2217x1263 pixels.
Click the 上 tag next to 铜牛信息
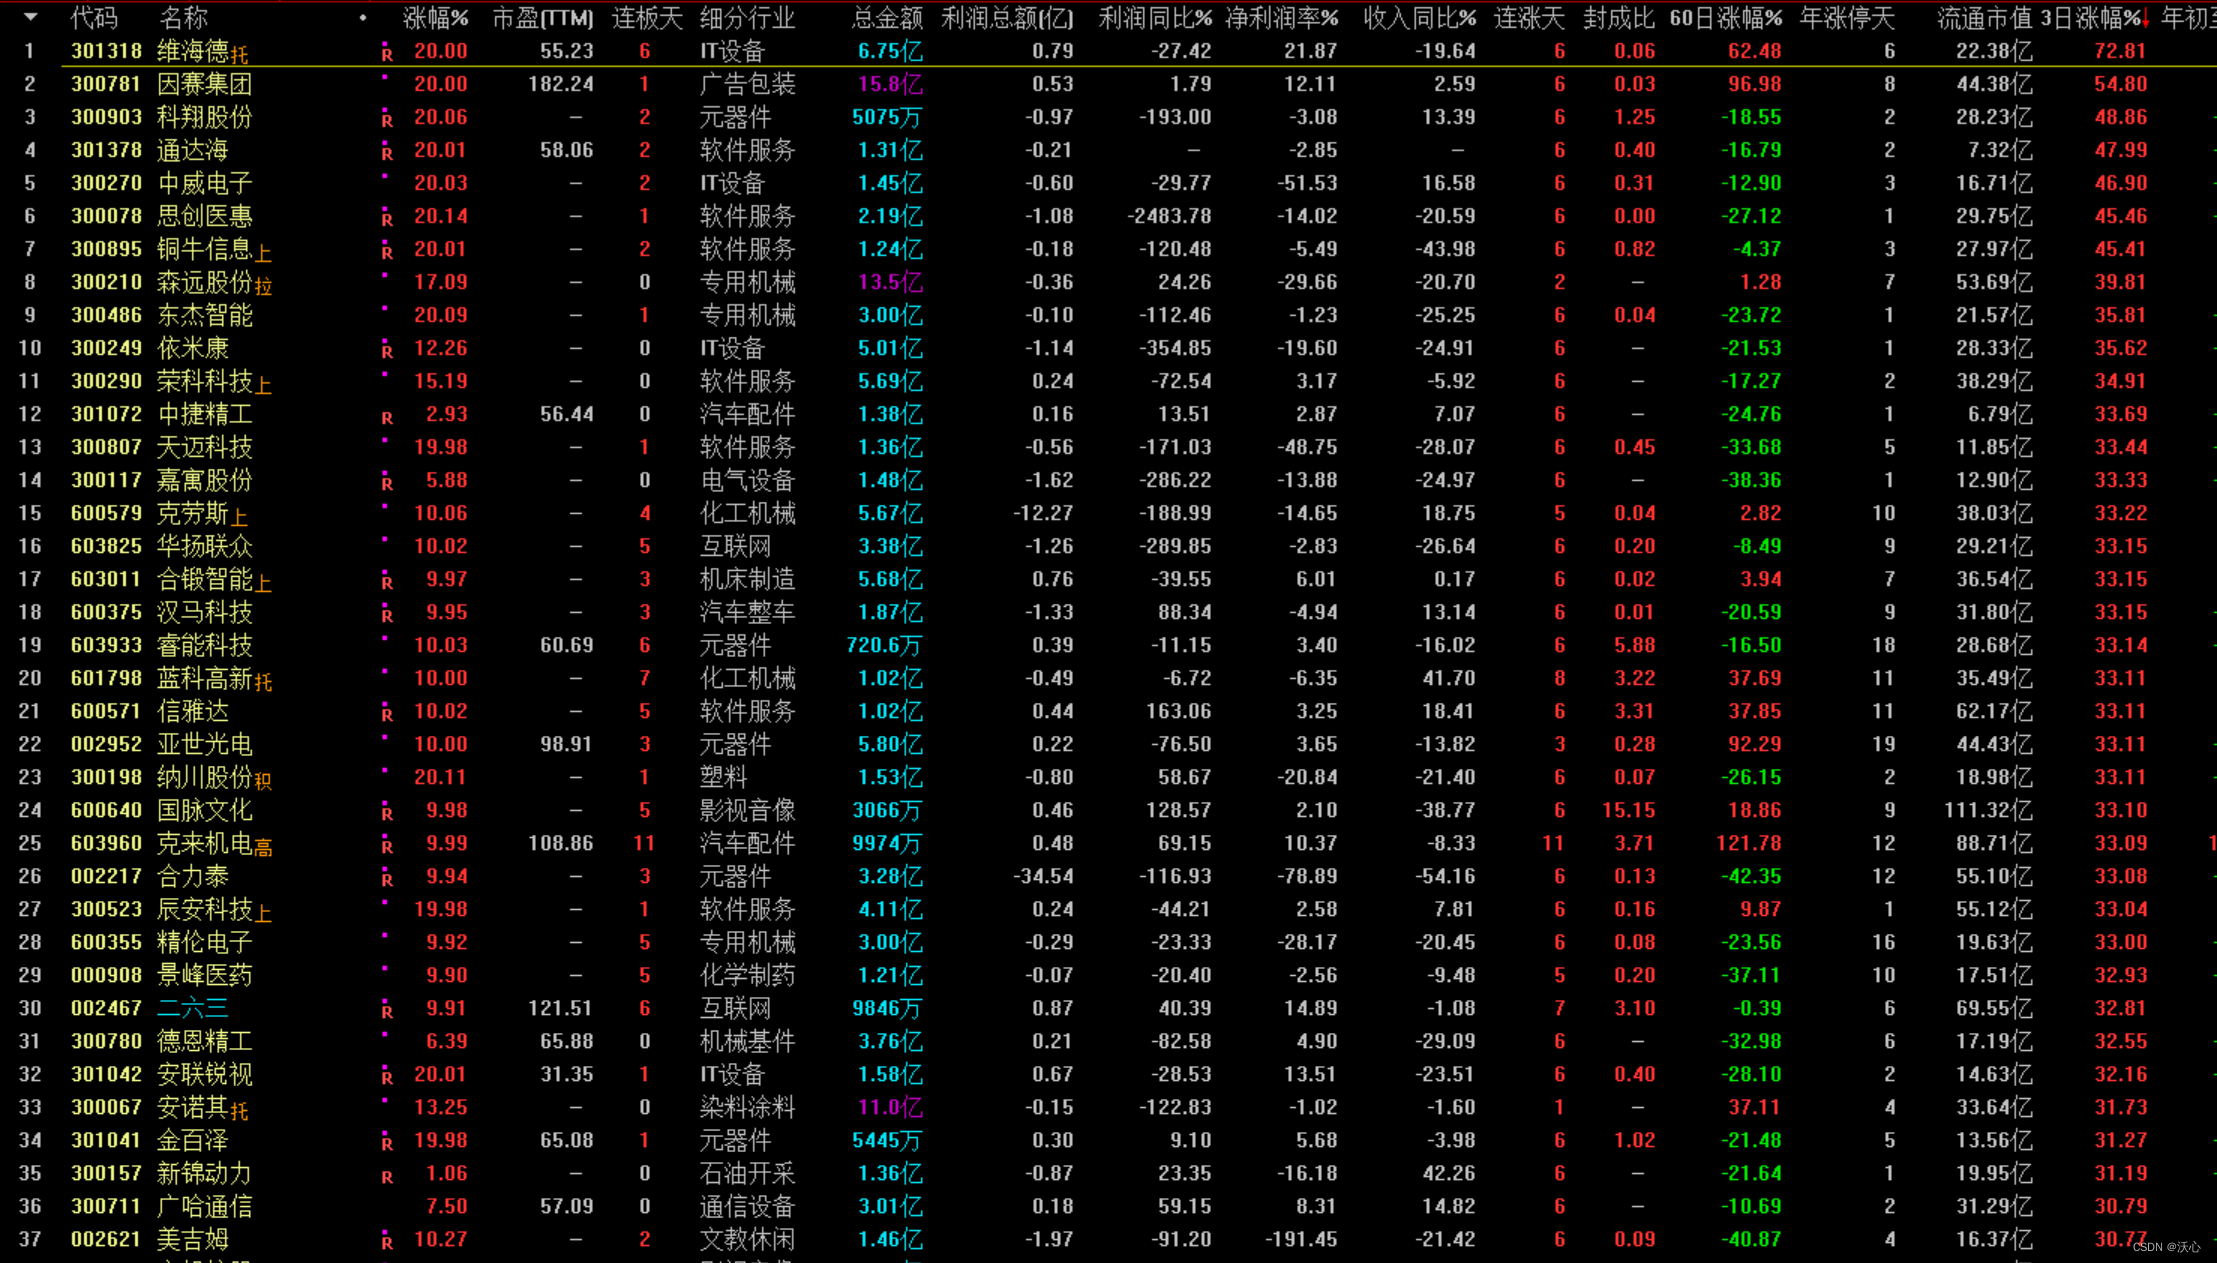pos(263,253)
